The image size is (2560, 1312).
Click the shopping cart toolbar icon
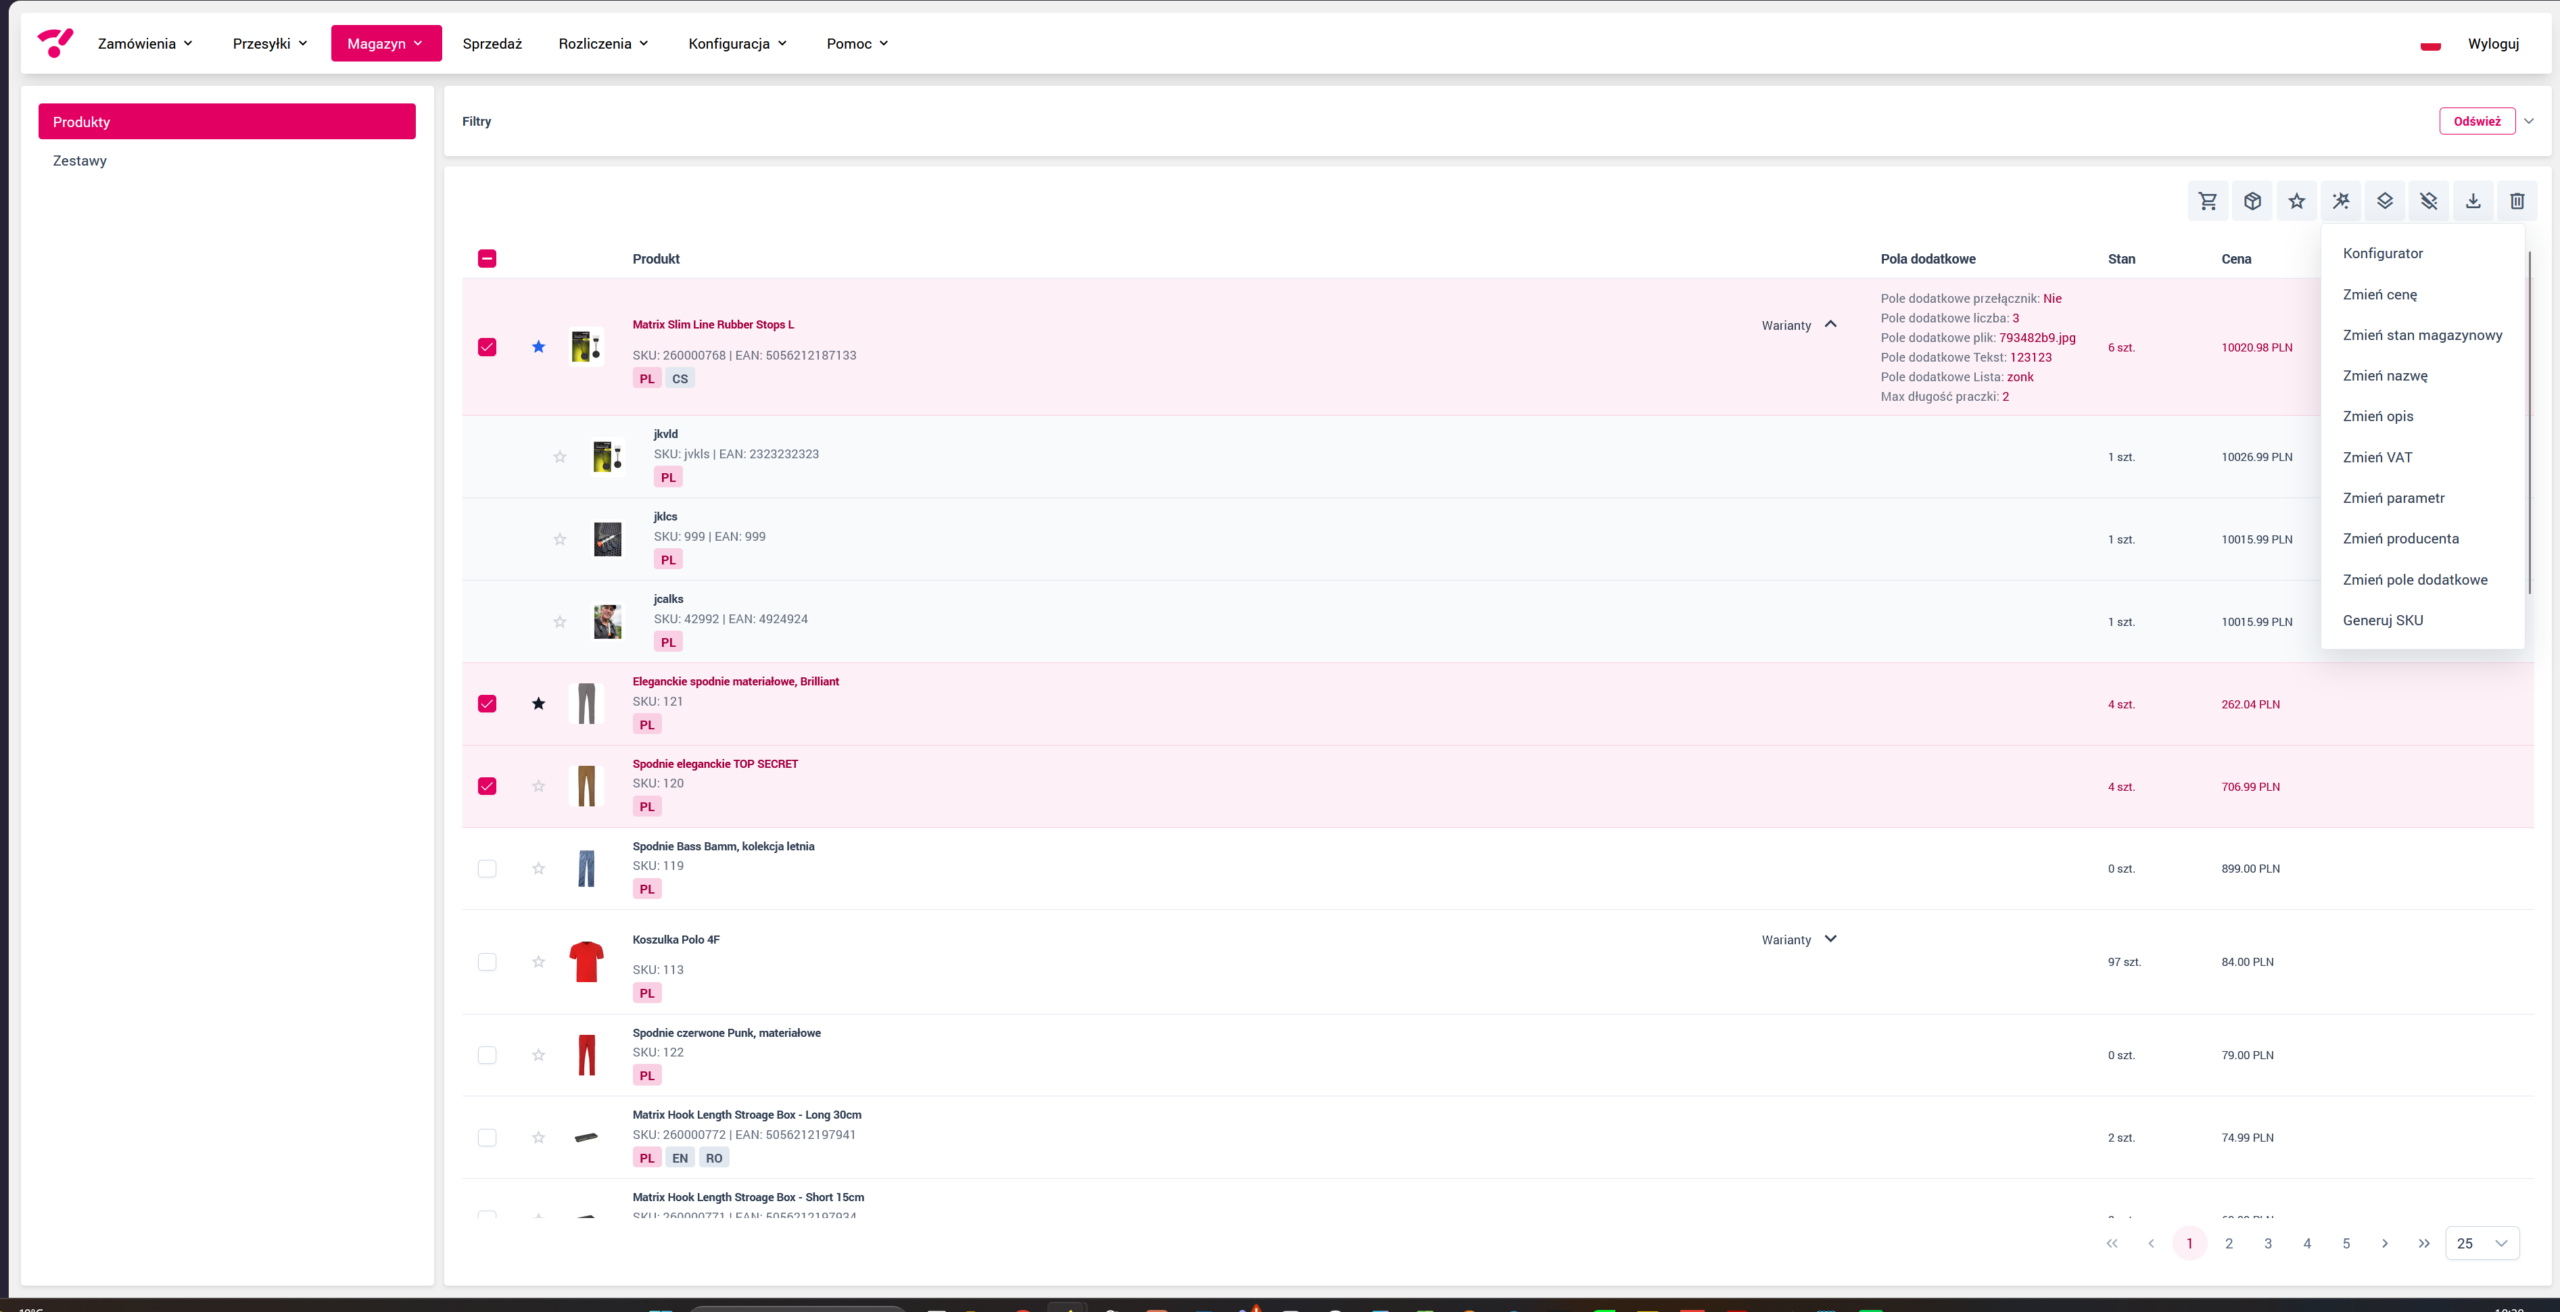[x=2208, y=201]
